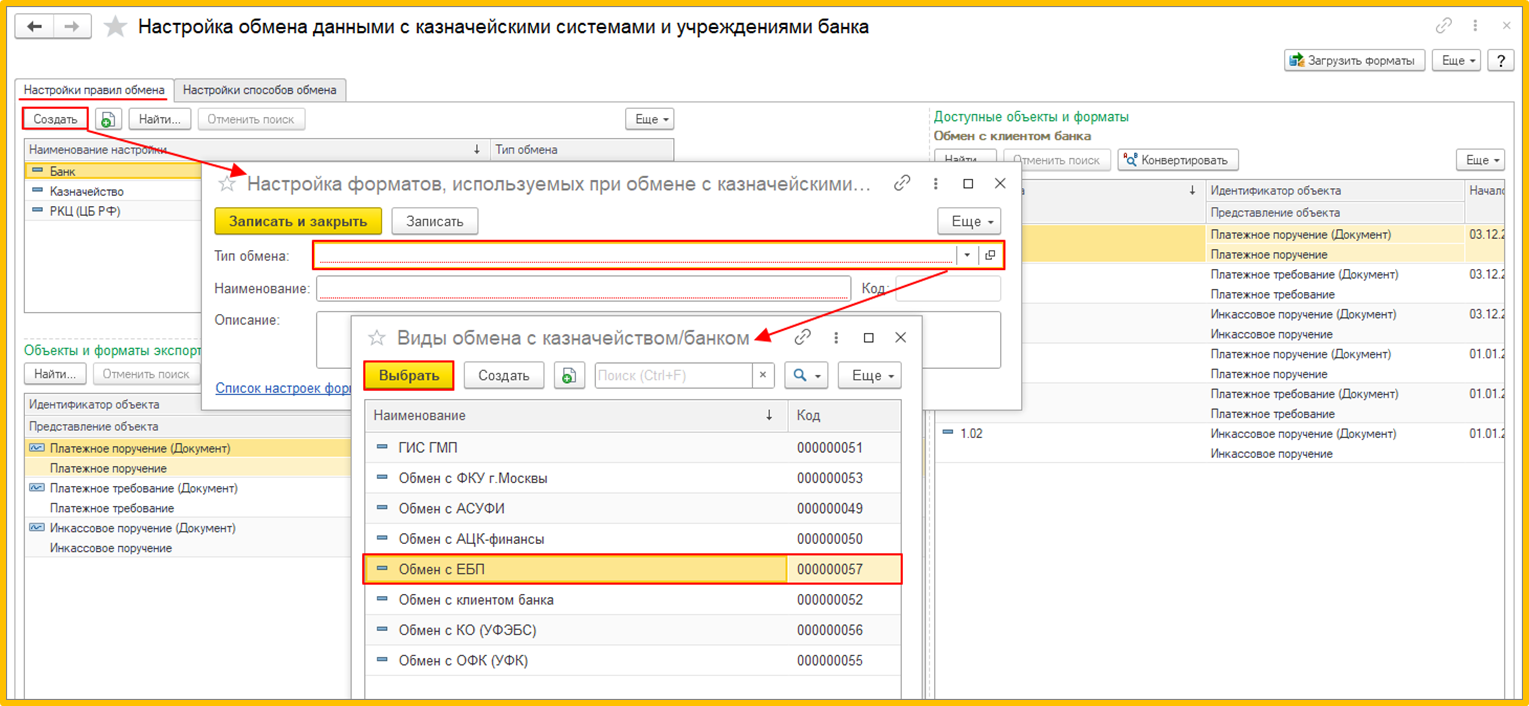Sort by Наименование column in Виды обмена

coord(576,415)
